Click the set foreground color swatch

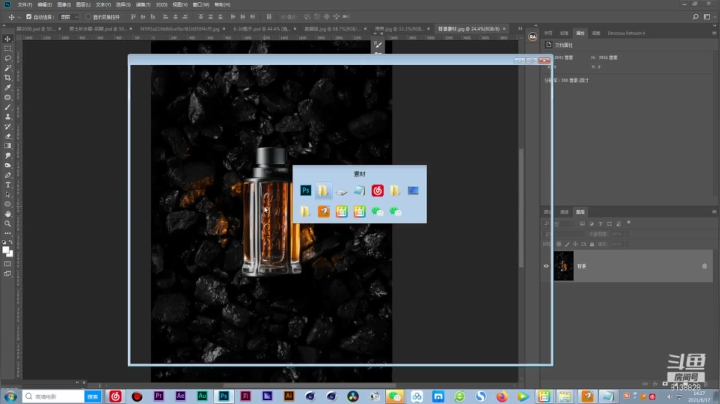(x=6, y=250)
